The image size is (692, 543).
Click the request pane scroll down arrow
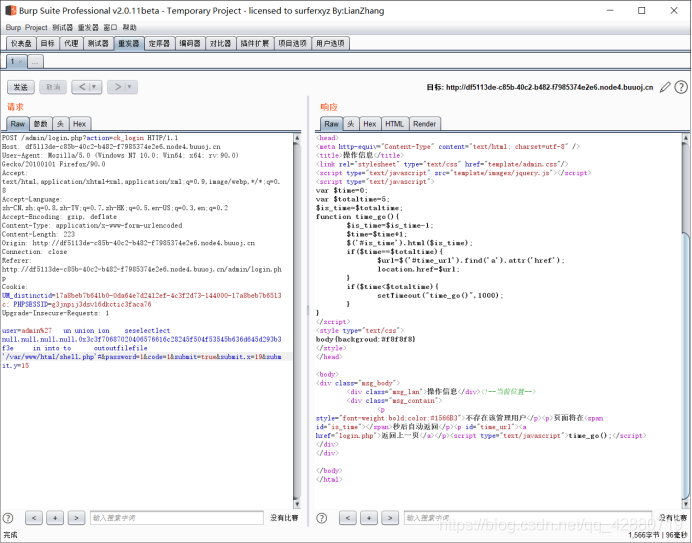[297, 504]
